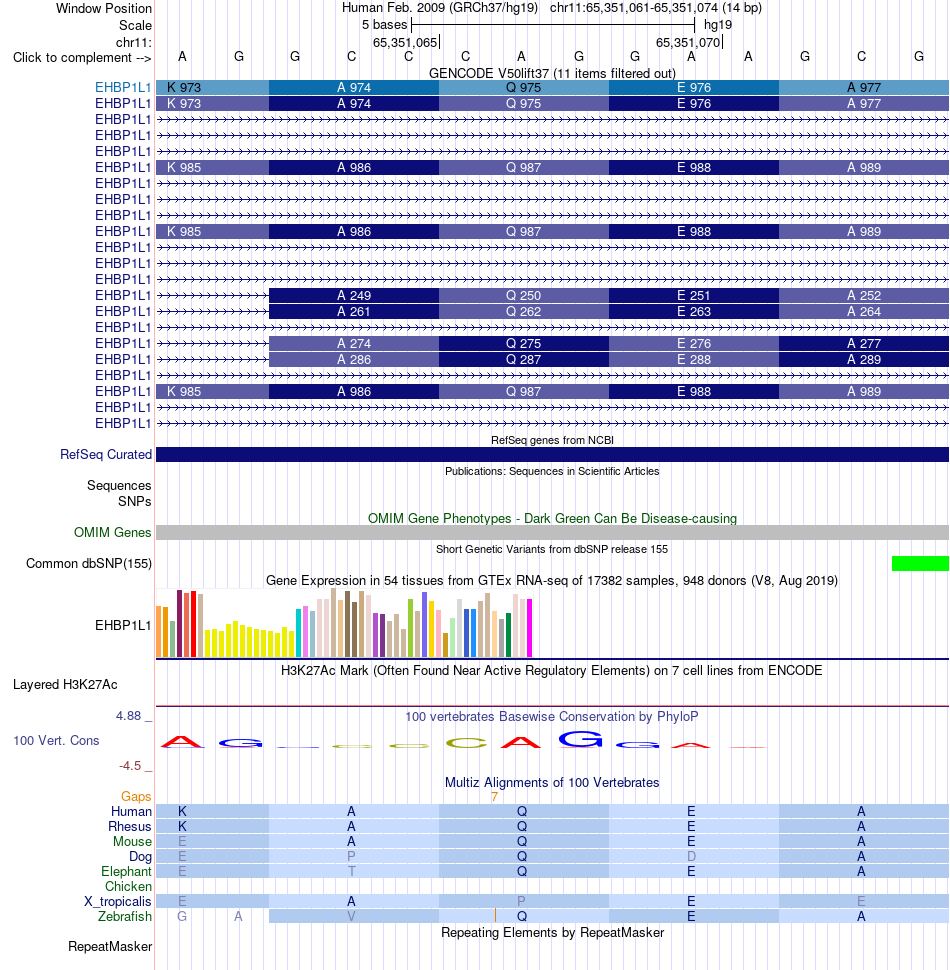The width and height of the screenshot is (950, 970).
Task: Click the 'V' residue in Zebrafish row
Action: [x=351, y=916]
